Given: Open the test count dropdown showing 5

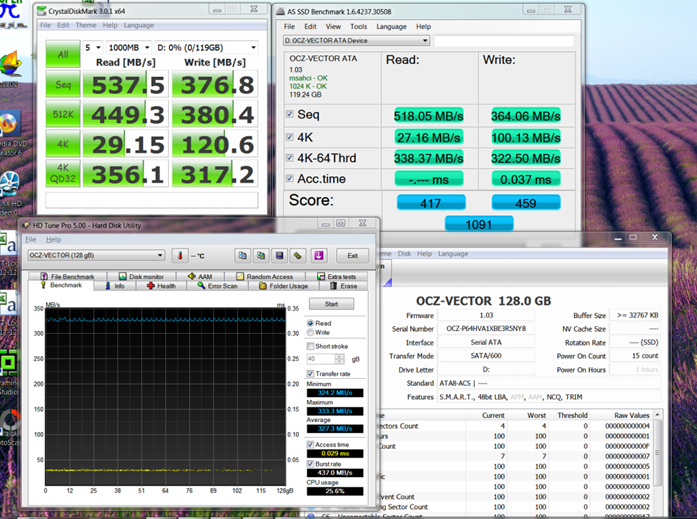Looking at the screenshot, I should (93, 48).
